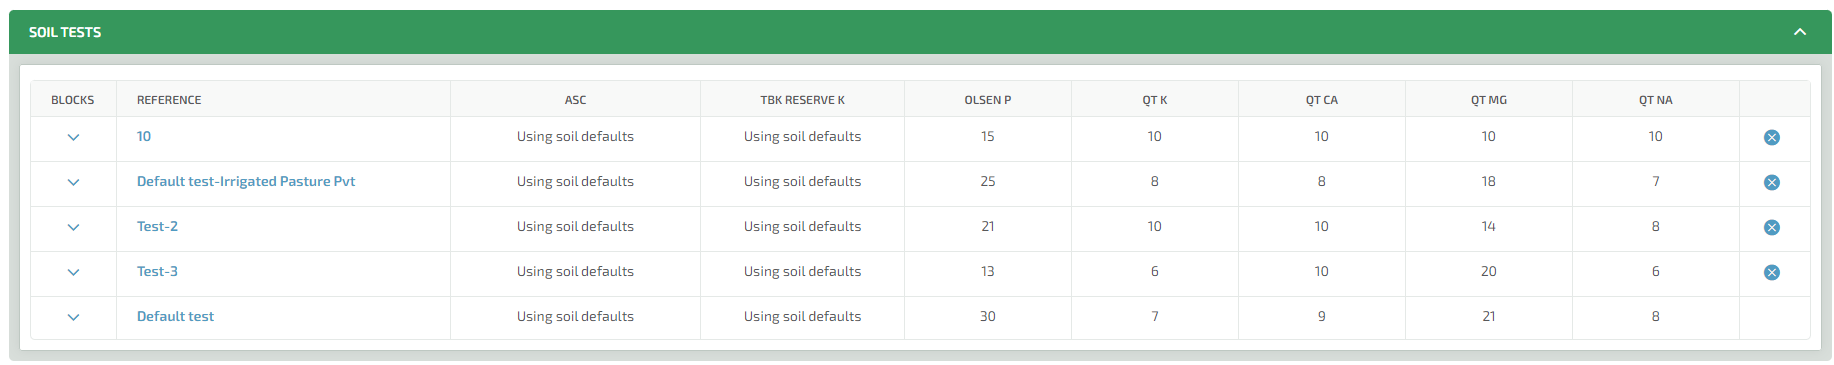Click the TBK Reserve K header
Viewport: 1834px width, 365px height.
click(802, 100)
